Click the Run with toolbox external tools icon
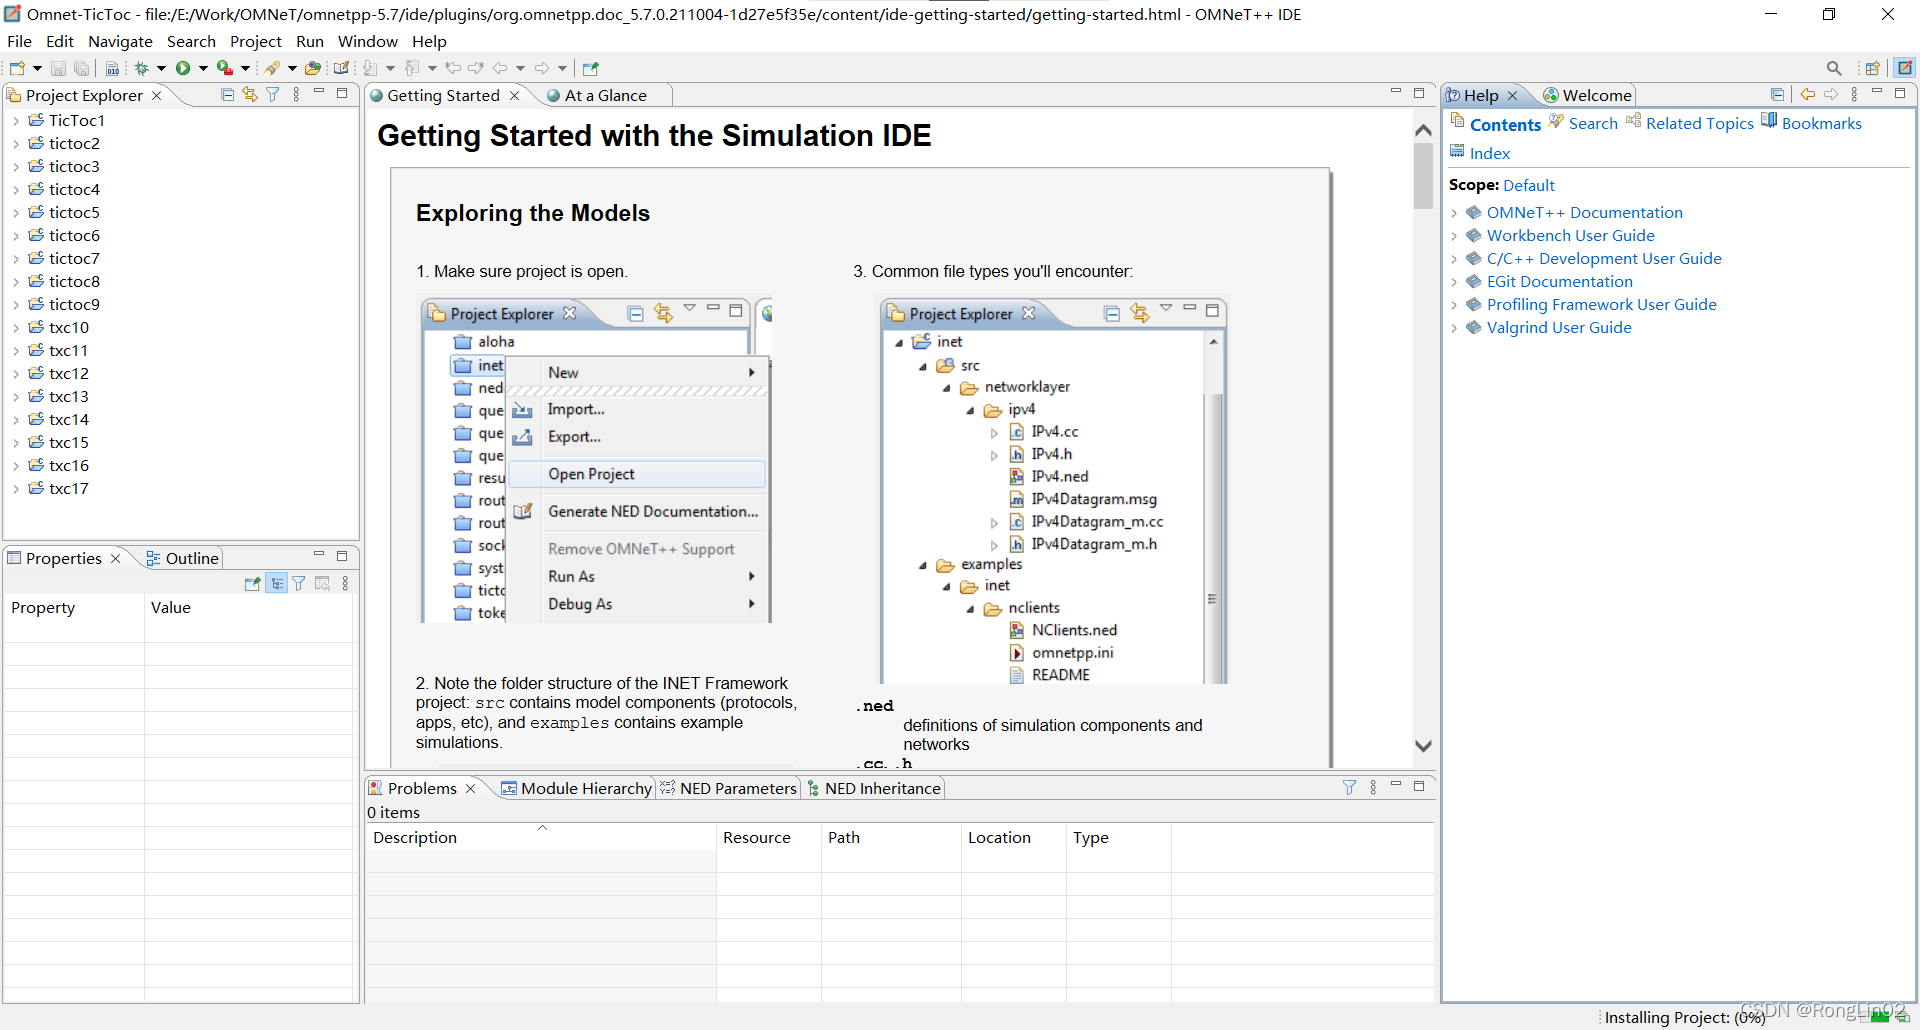Screen dimensions: 1920x1030 pyautogui.click(x=225, y=68)
